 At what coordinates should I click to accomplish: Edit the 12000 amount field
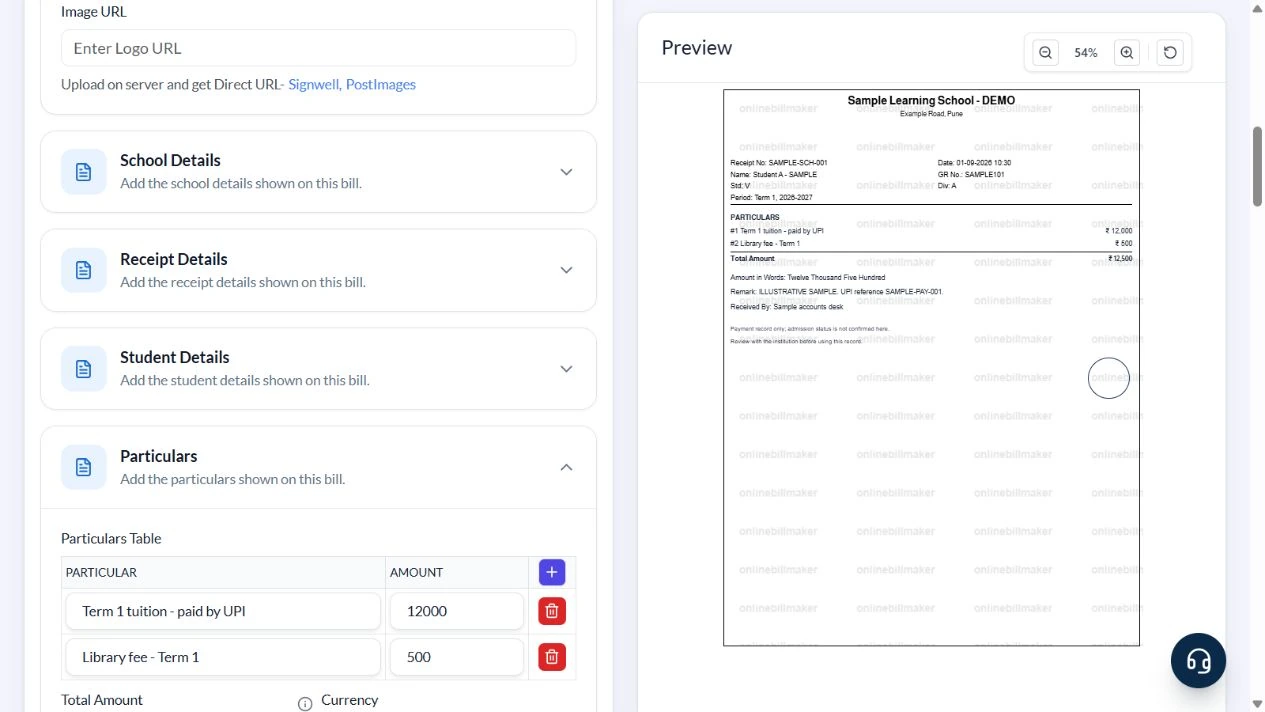pyautogui.click(x=457, y=611)
